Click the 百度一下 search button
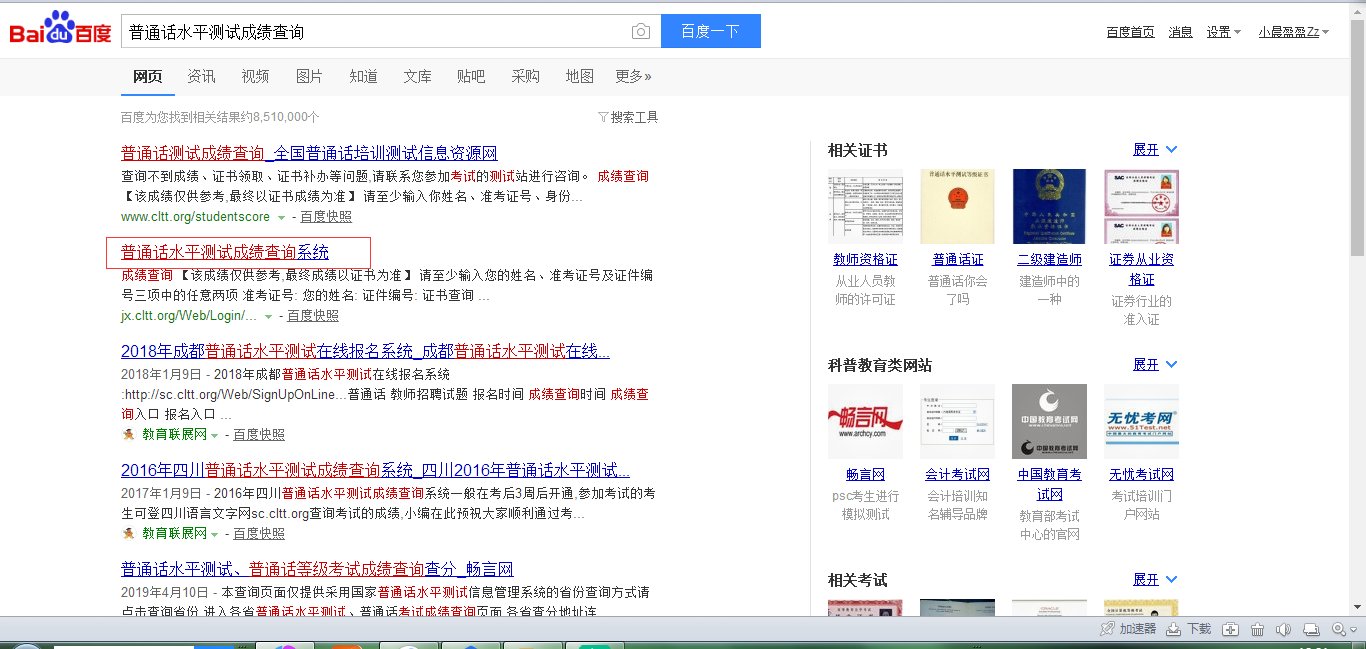 point(710,31)
